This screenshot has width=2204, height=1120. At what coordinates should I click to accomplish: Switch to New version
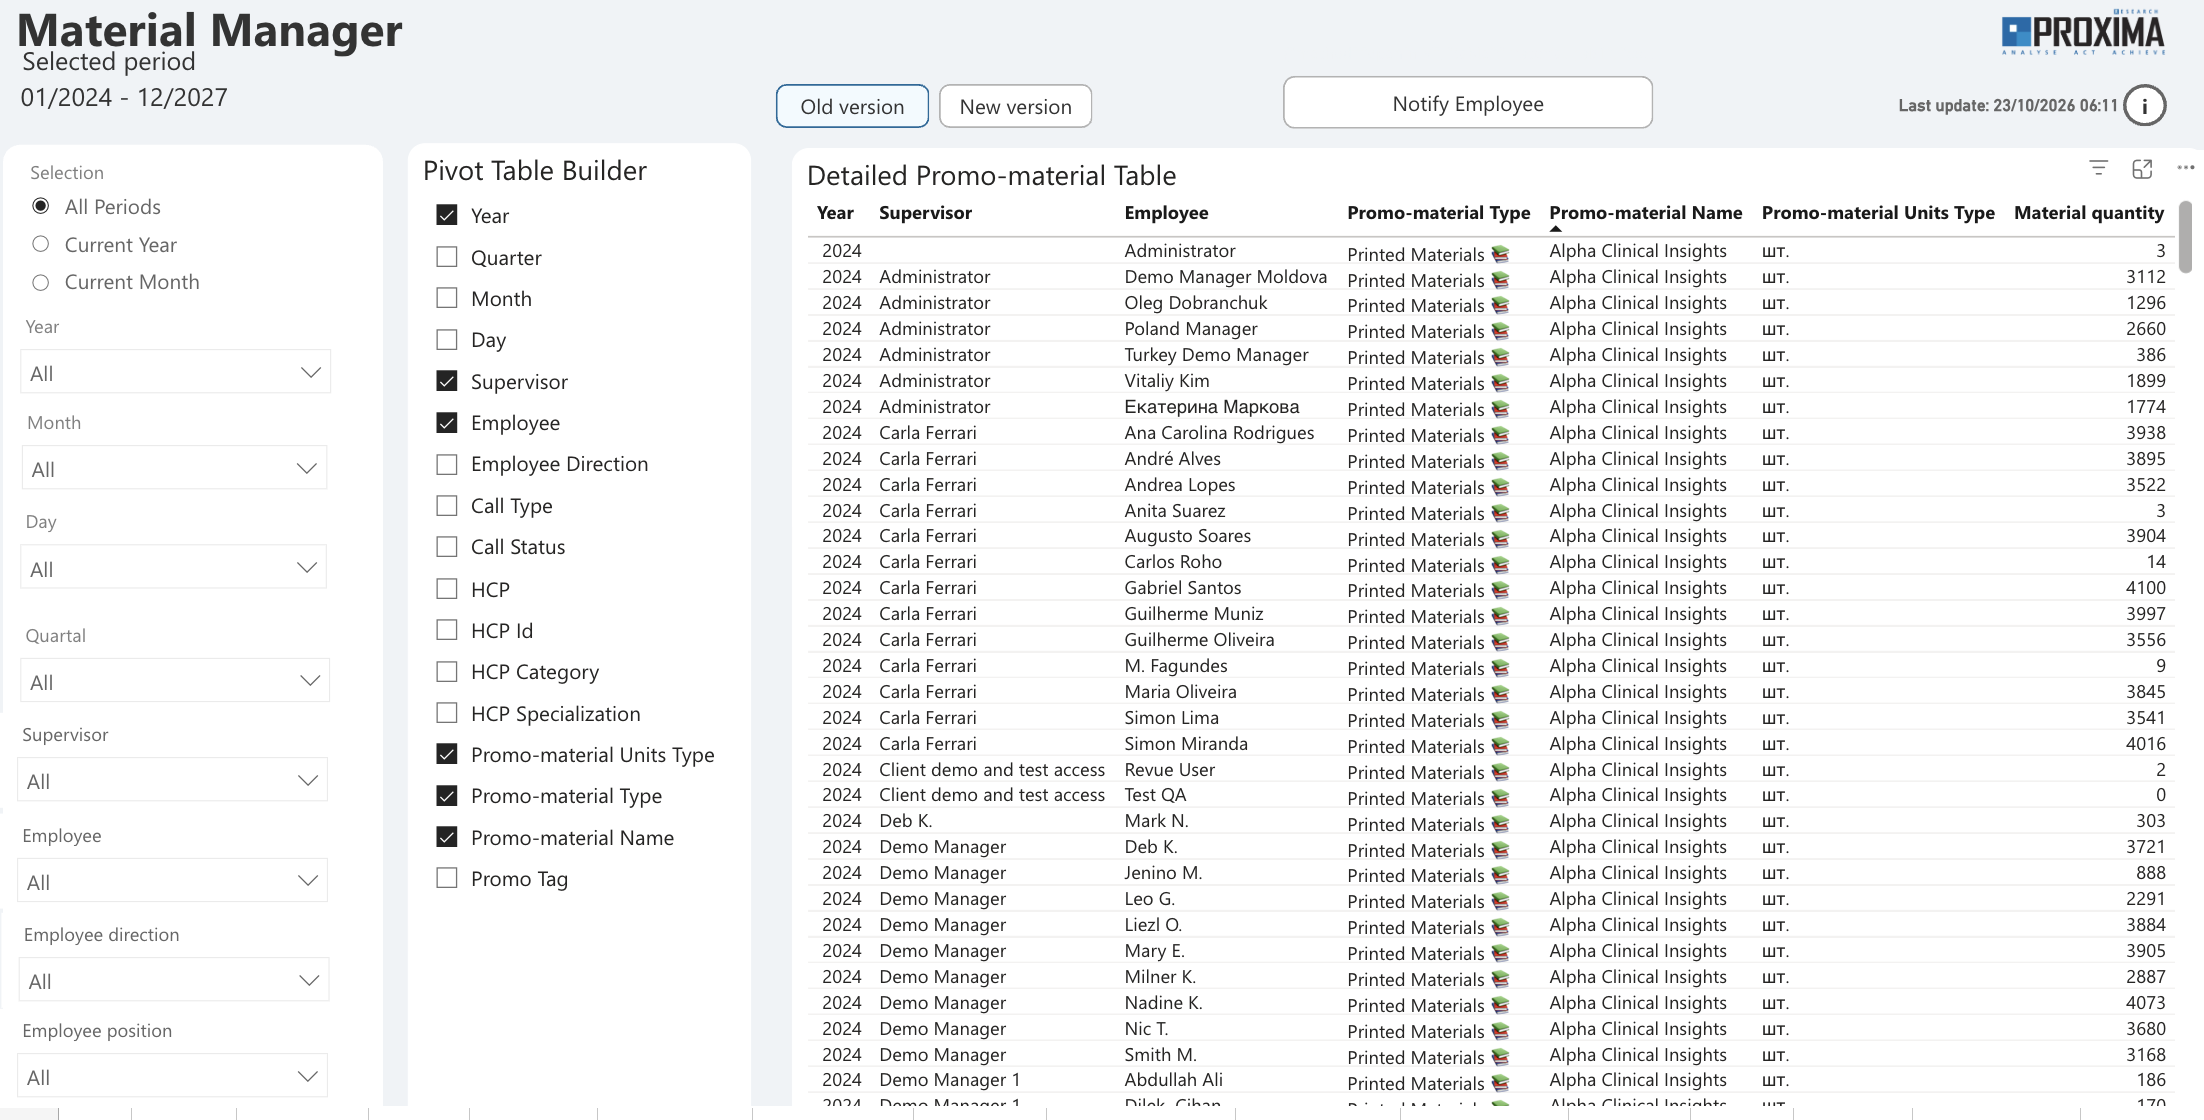(1015, 106)
